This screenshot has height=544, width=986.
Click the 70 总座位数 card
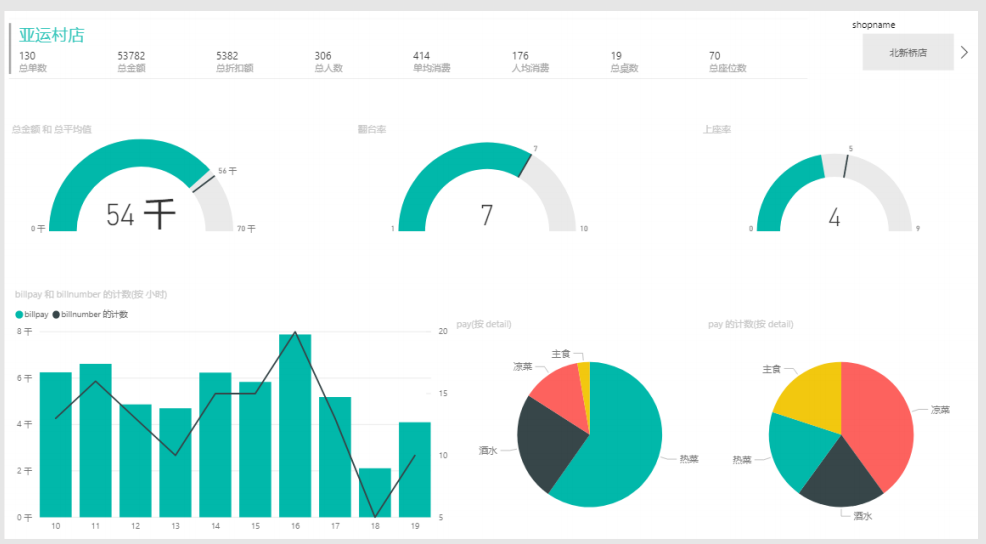(x=728, y=62)
